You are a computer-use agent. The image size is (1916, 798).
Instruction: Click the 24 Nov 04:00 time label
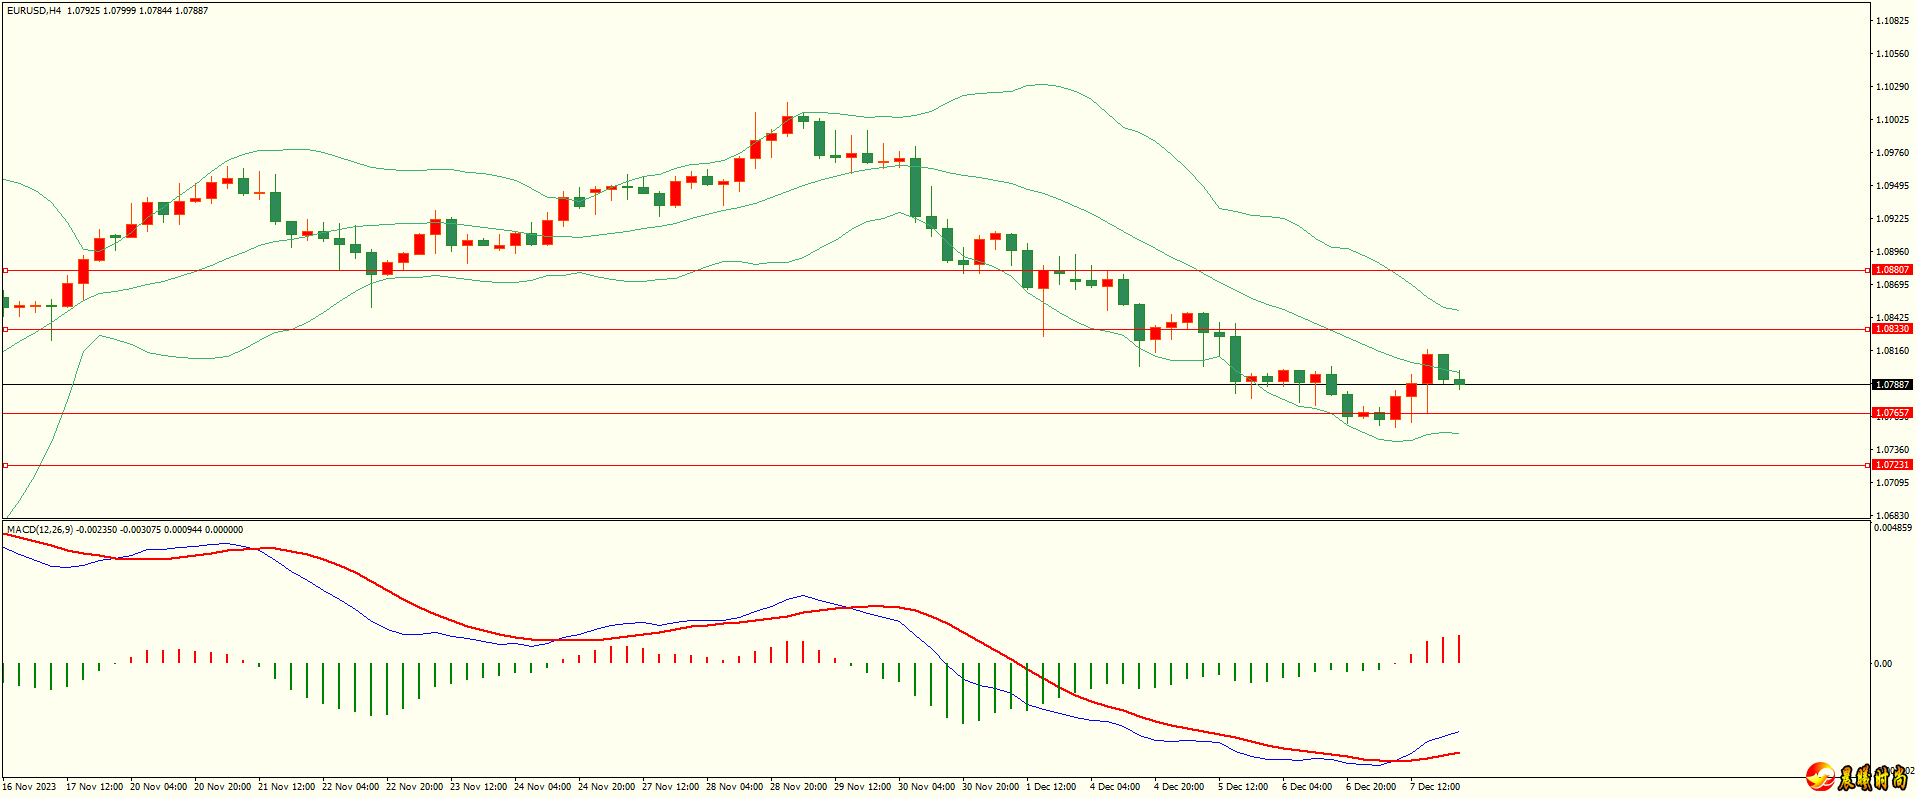click(542, 787)
